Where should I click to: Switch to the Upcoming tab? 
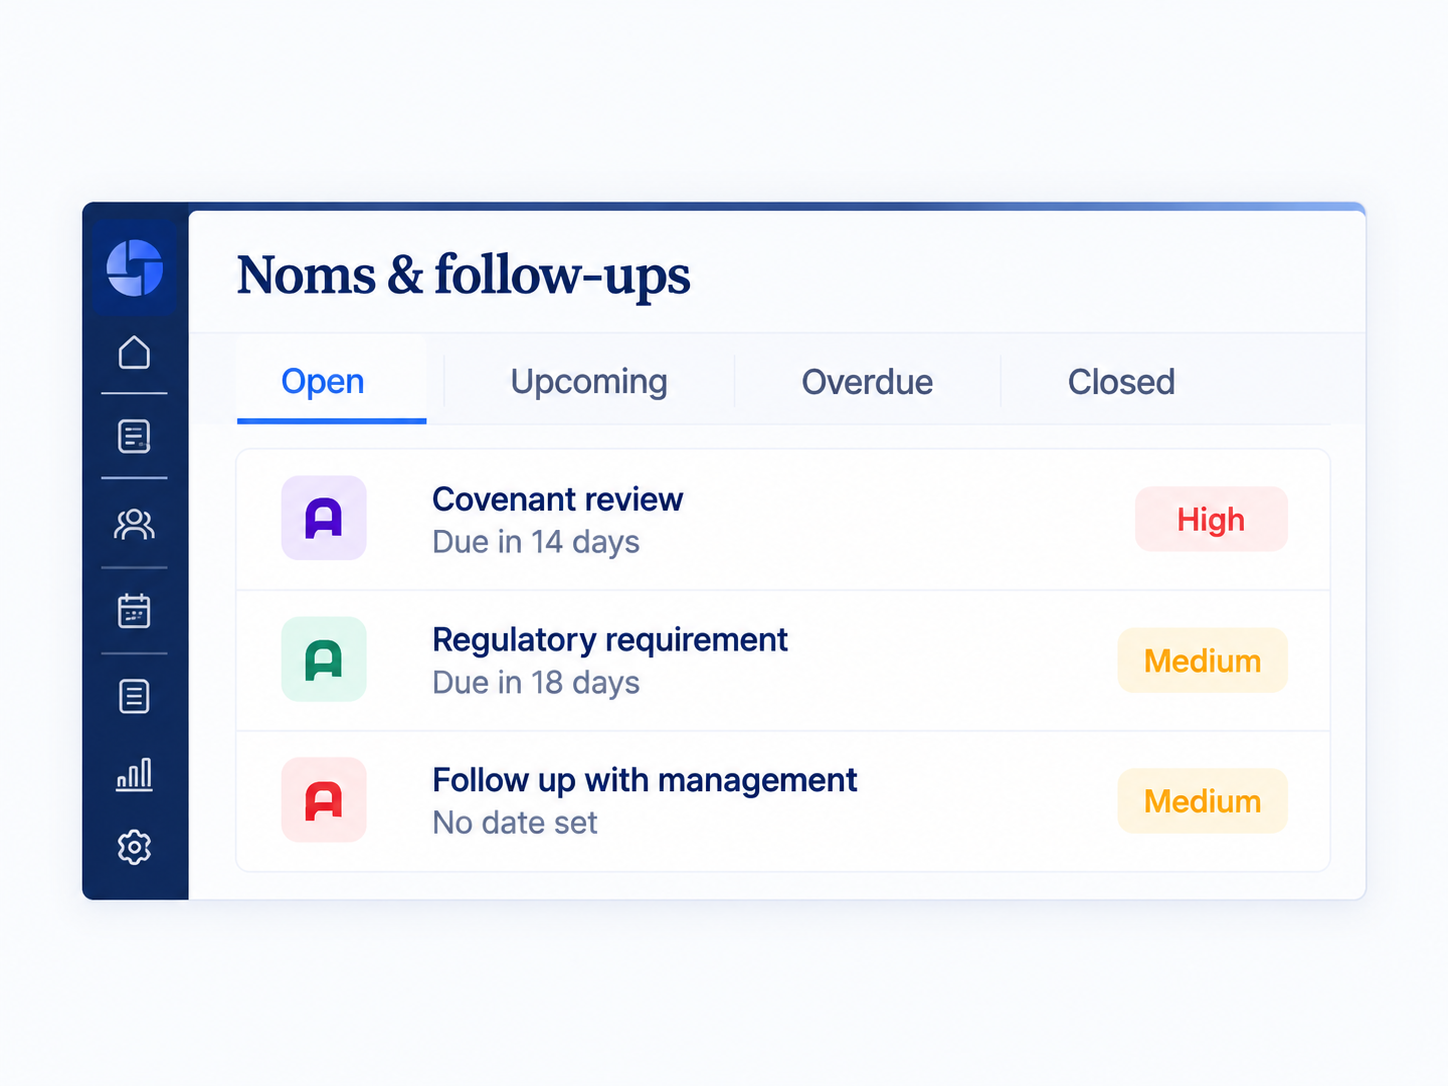tap(589, 382)
